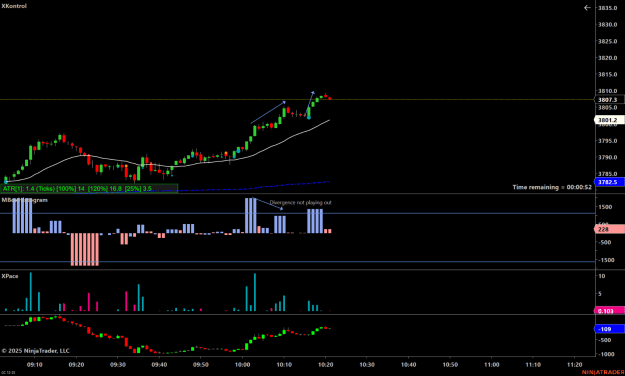Click the 1500 histogram axis label

coord(605,207)
